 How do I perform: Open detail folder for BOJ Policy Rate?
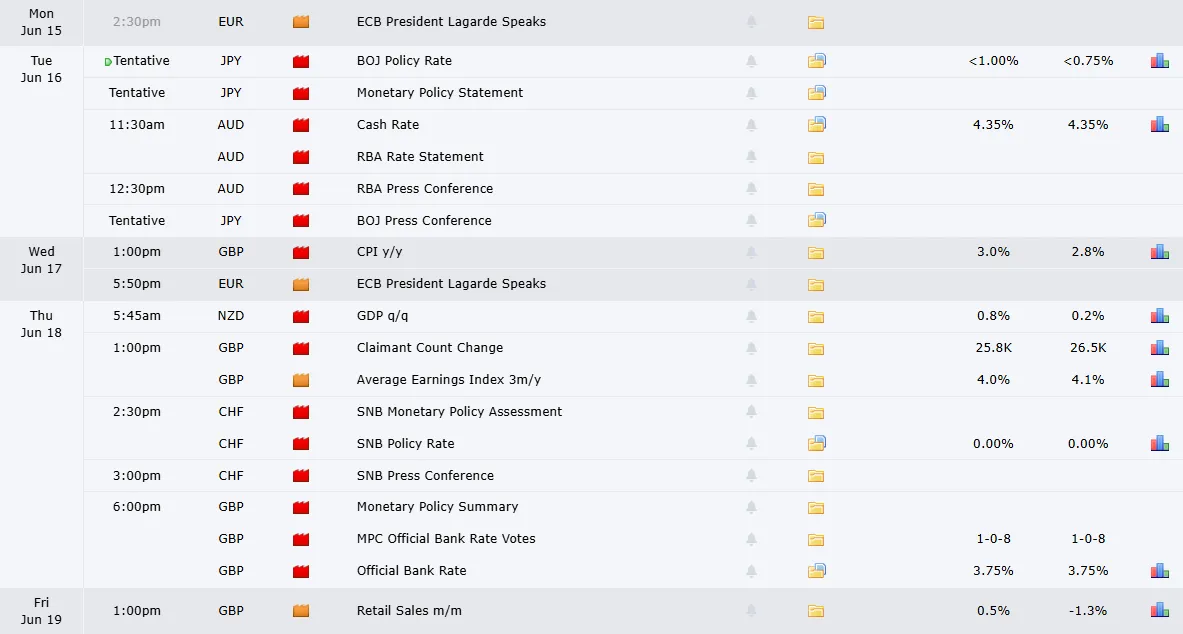(x=816, y=61)
